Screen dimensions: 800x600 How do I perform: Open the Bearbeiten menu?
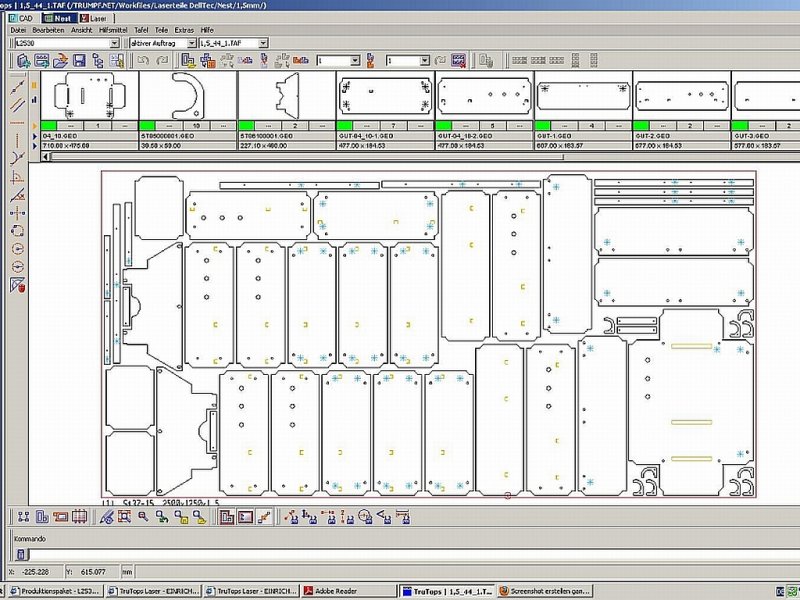tap(48, 30)
